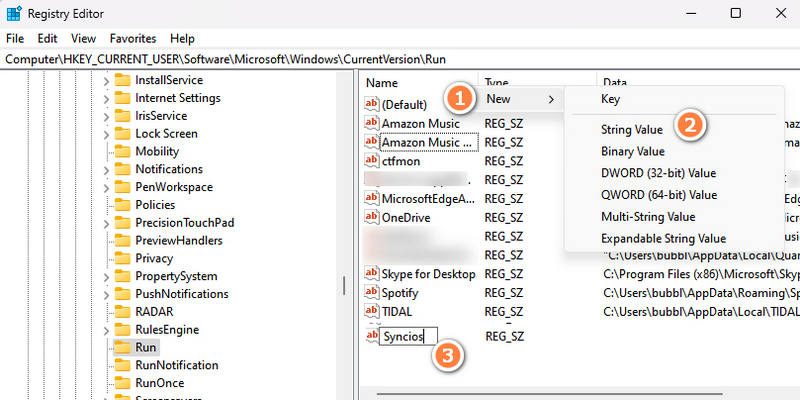Click the MicrosoftEdgeA... value icon
This screenshot has width=800, height=400.
pos(372,198)
